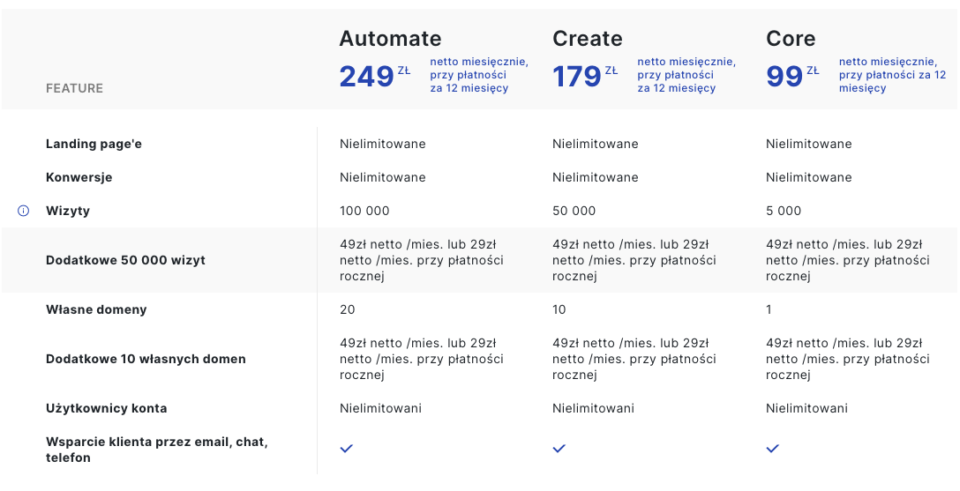
Task: Select the Automate plan heading
Action: (x=390, y=39)
